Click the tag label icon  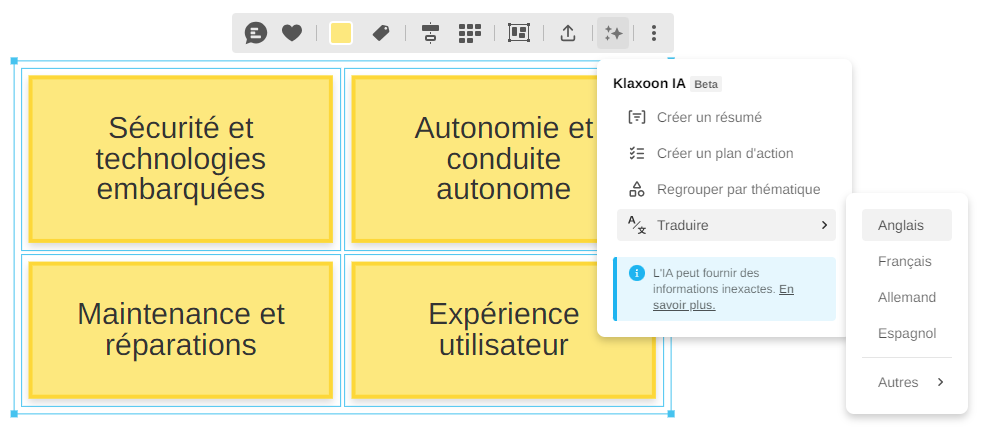click(x=381, y=34)
